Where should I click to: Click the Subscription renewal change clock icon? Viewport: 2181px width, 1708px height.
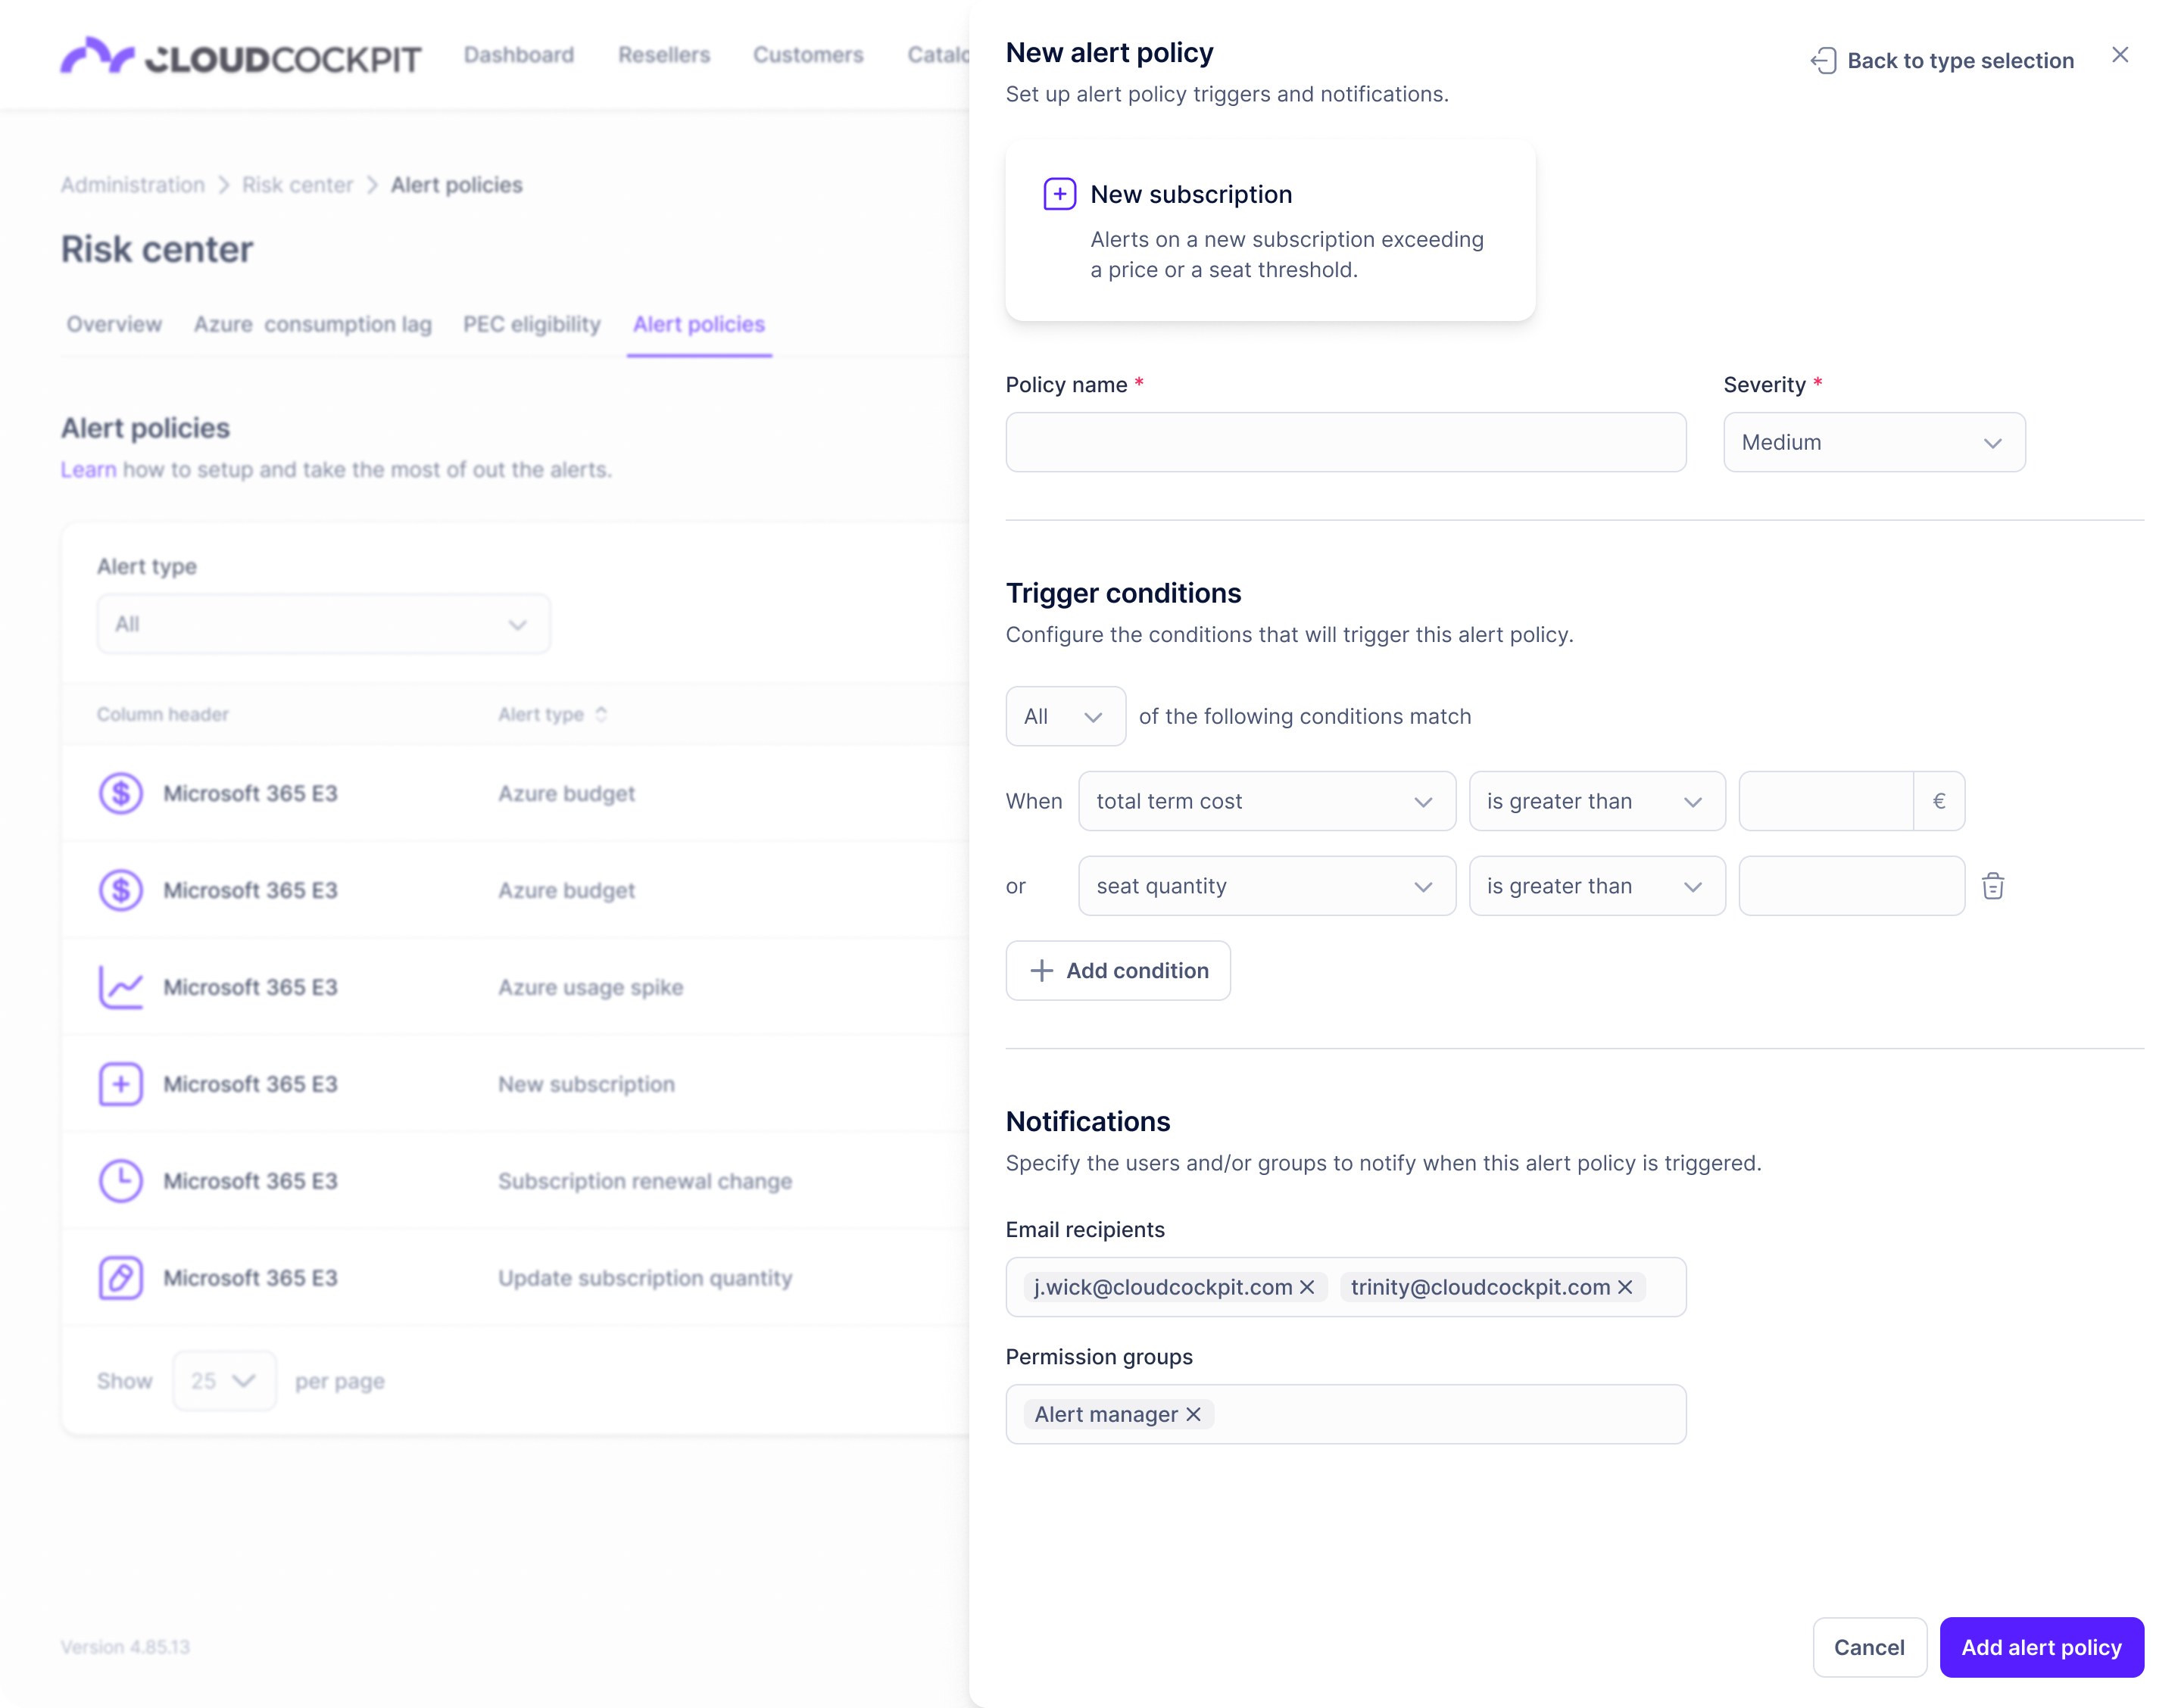point(121,1181)
